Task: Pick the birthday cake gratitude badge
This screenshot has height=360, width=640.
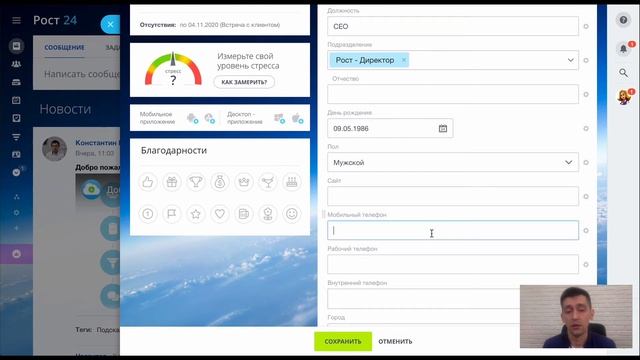Action: [x=292, y=182]
